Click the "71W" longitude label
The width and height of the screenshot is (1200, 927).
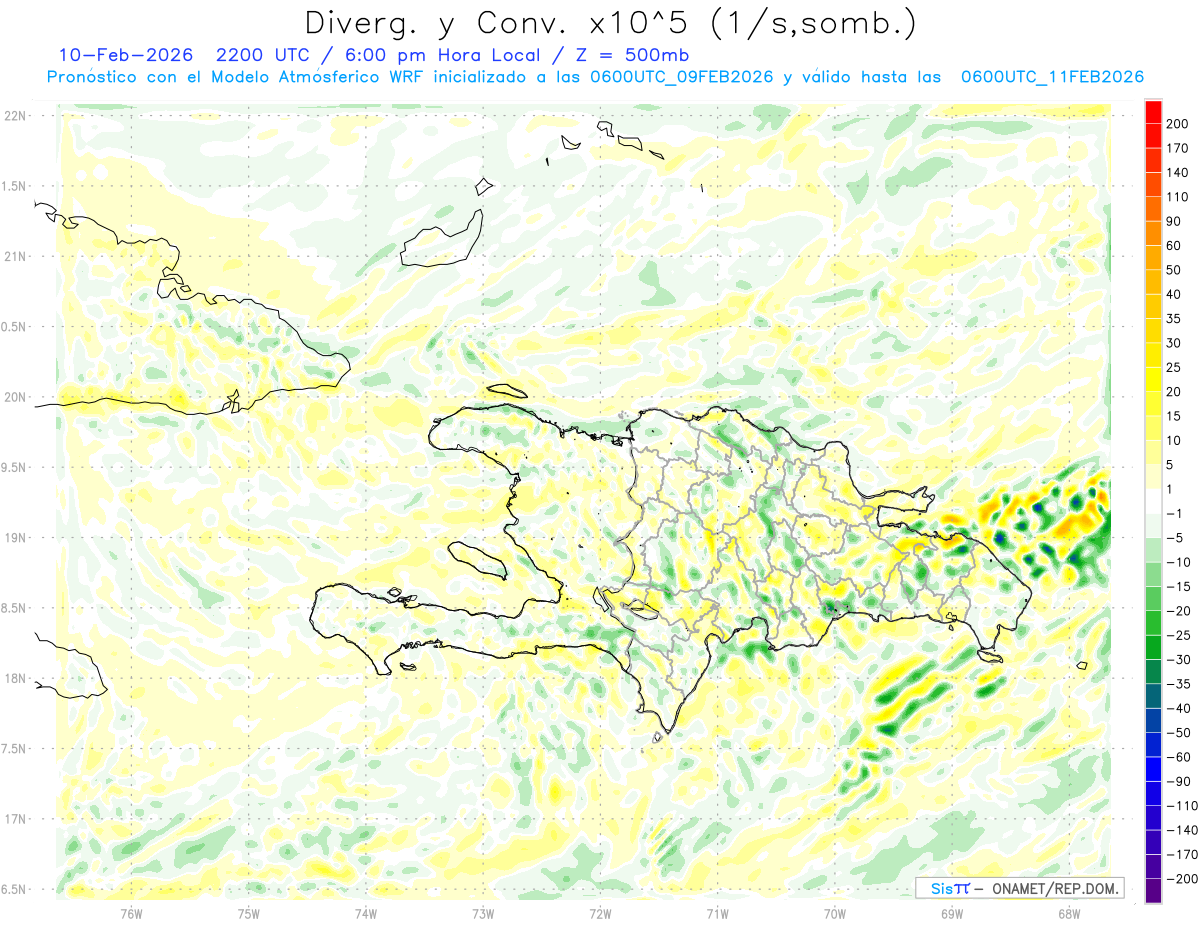[x=717, y=912]
